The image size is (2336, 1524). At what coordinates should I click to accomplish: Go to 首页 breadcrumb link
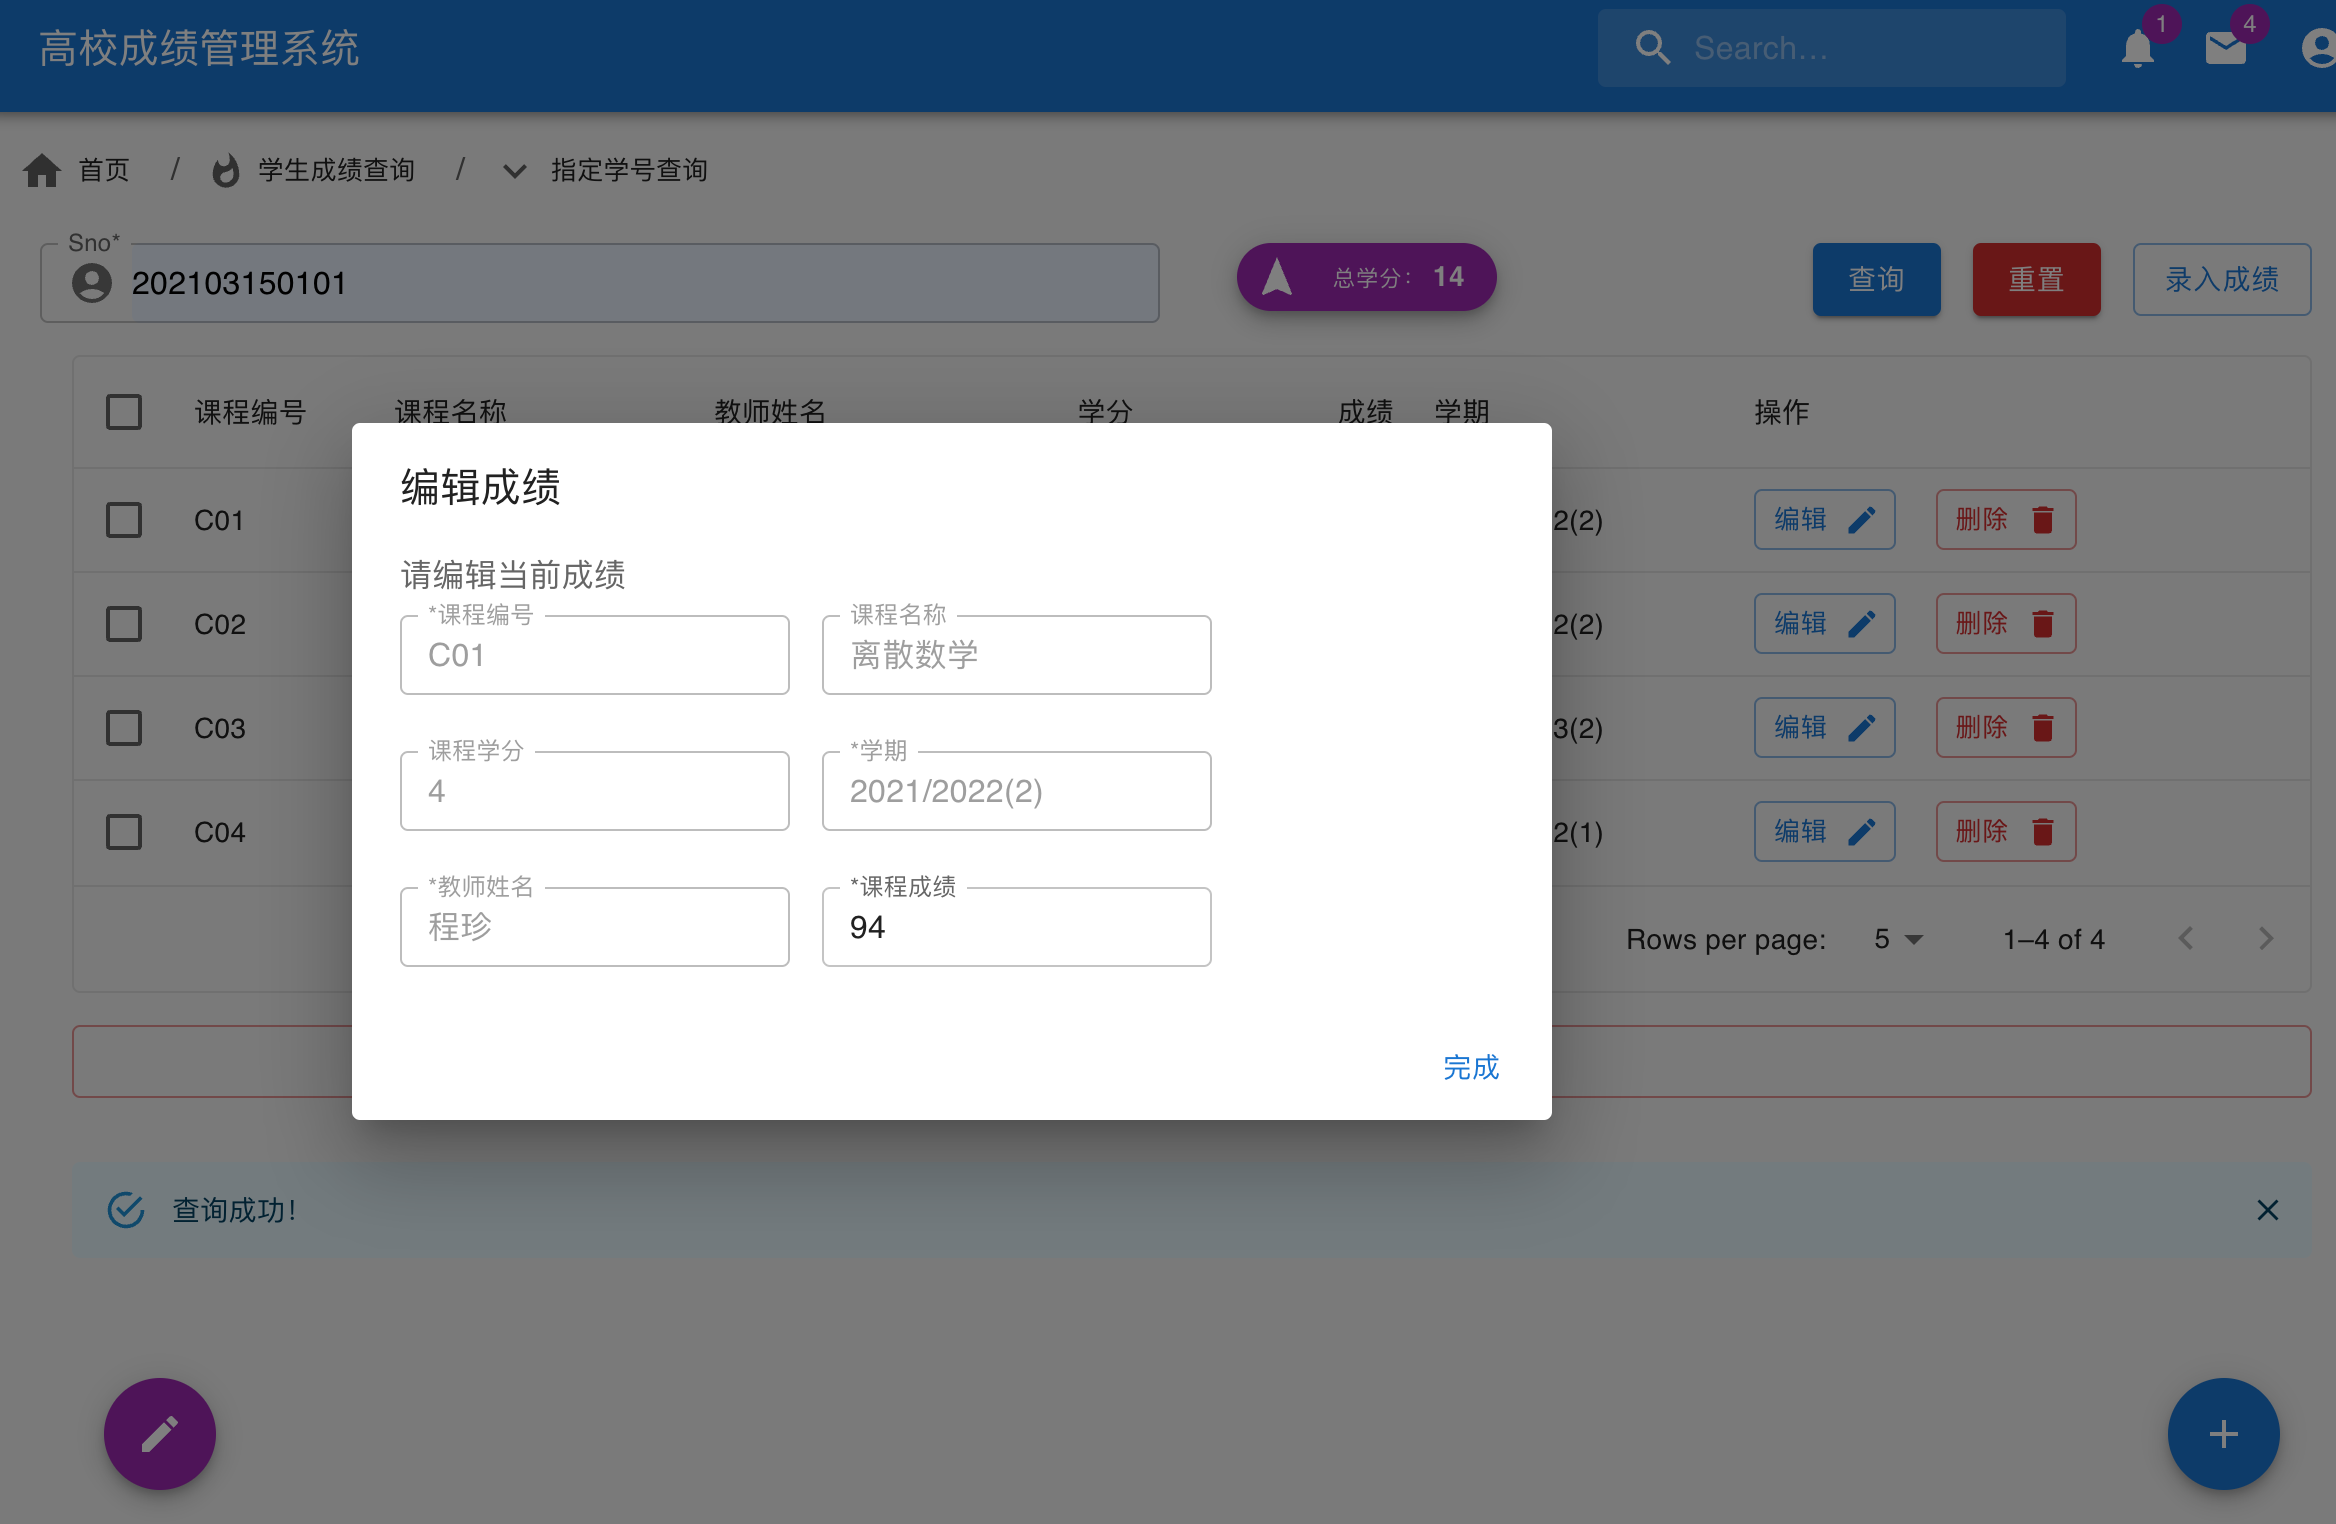(104, 171)
